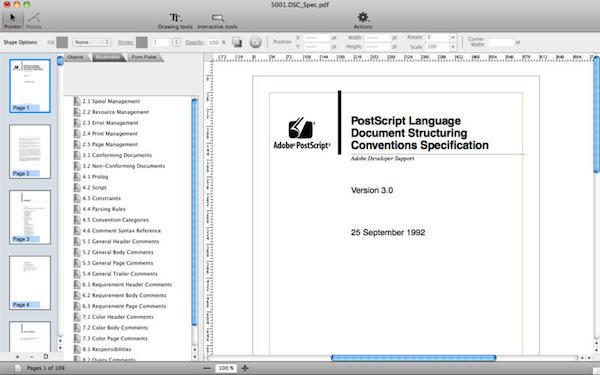
Task: Switch to the Objects tab
Action: click(76, 57)
